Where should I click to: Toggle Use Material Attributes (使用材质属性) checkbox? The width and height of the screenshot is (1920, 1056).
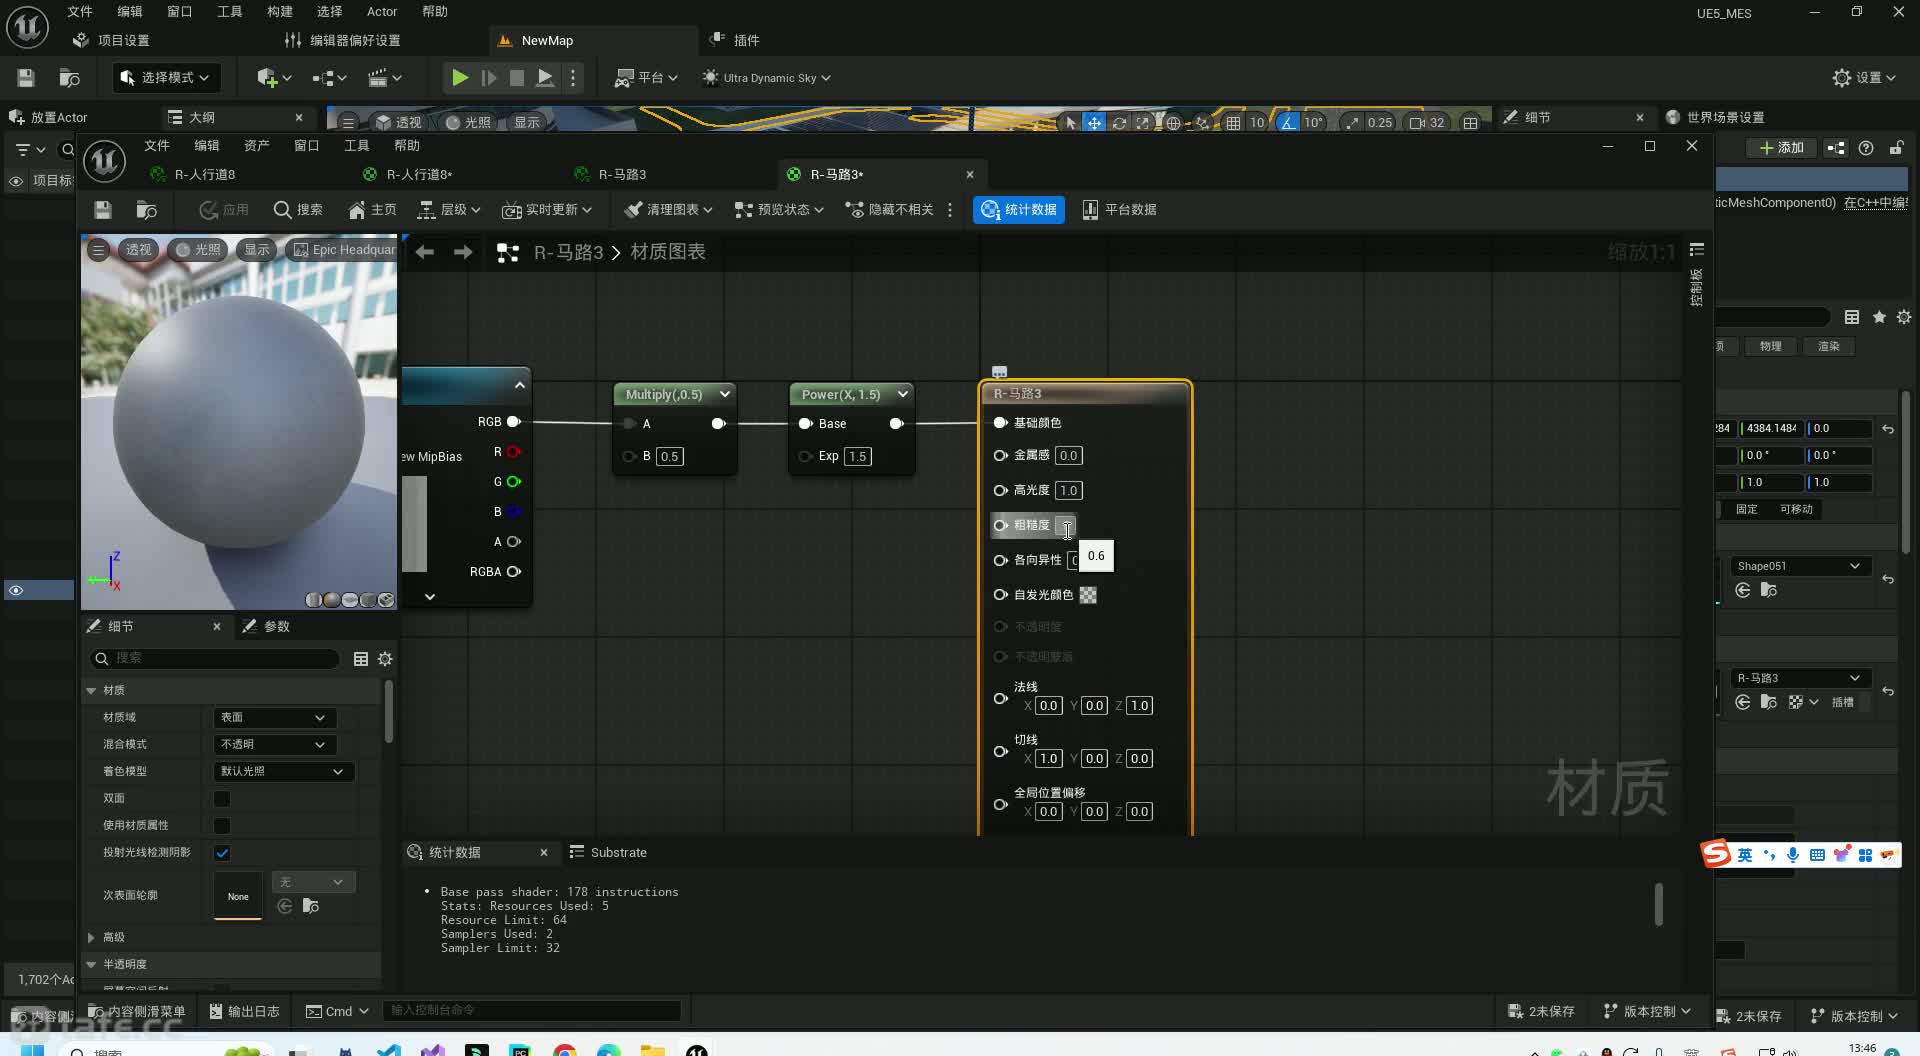point(222,825)
